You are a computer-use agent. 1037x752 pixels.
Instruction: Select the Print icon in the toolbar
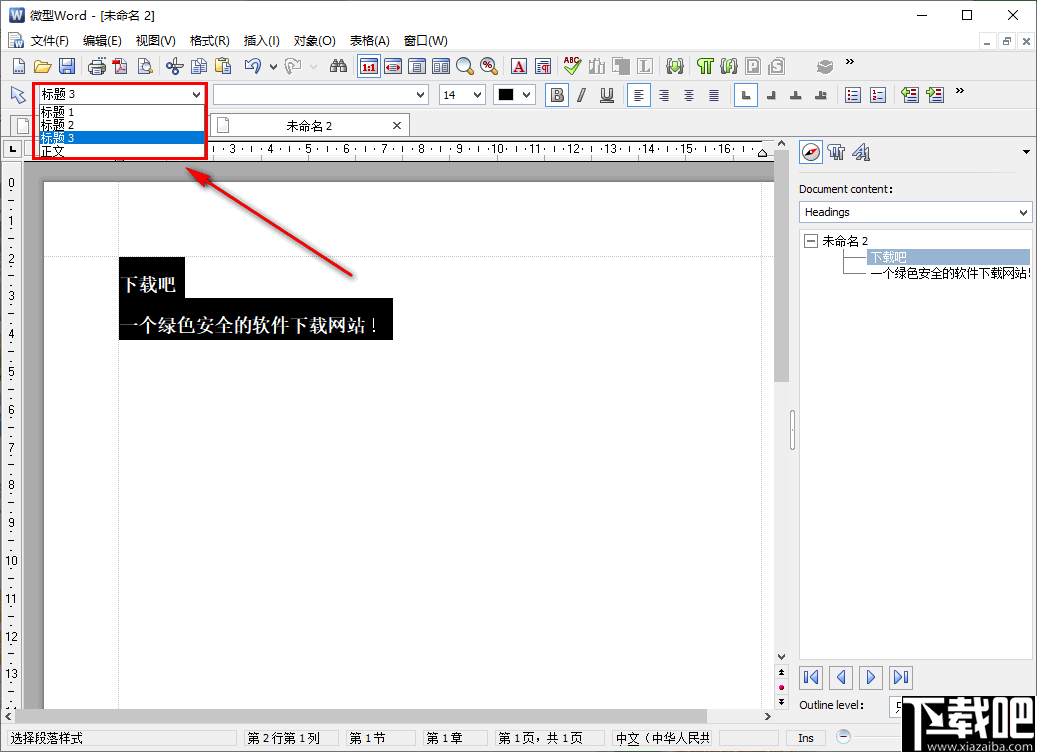[95, 65]
